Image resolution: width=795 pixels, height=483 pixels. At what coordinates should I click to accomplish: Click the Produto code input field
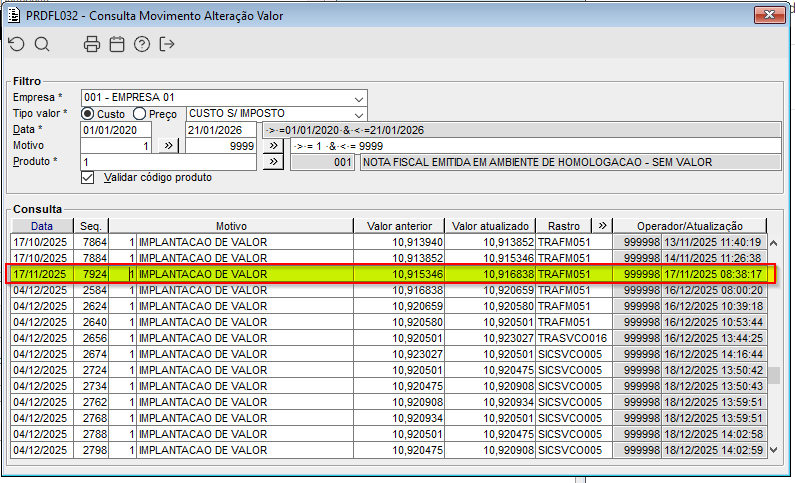coord(169,162)
